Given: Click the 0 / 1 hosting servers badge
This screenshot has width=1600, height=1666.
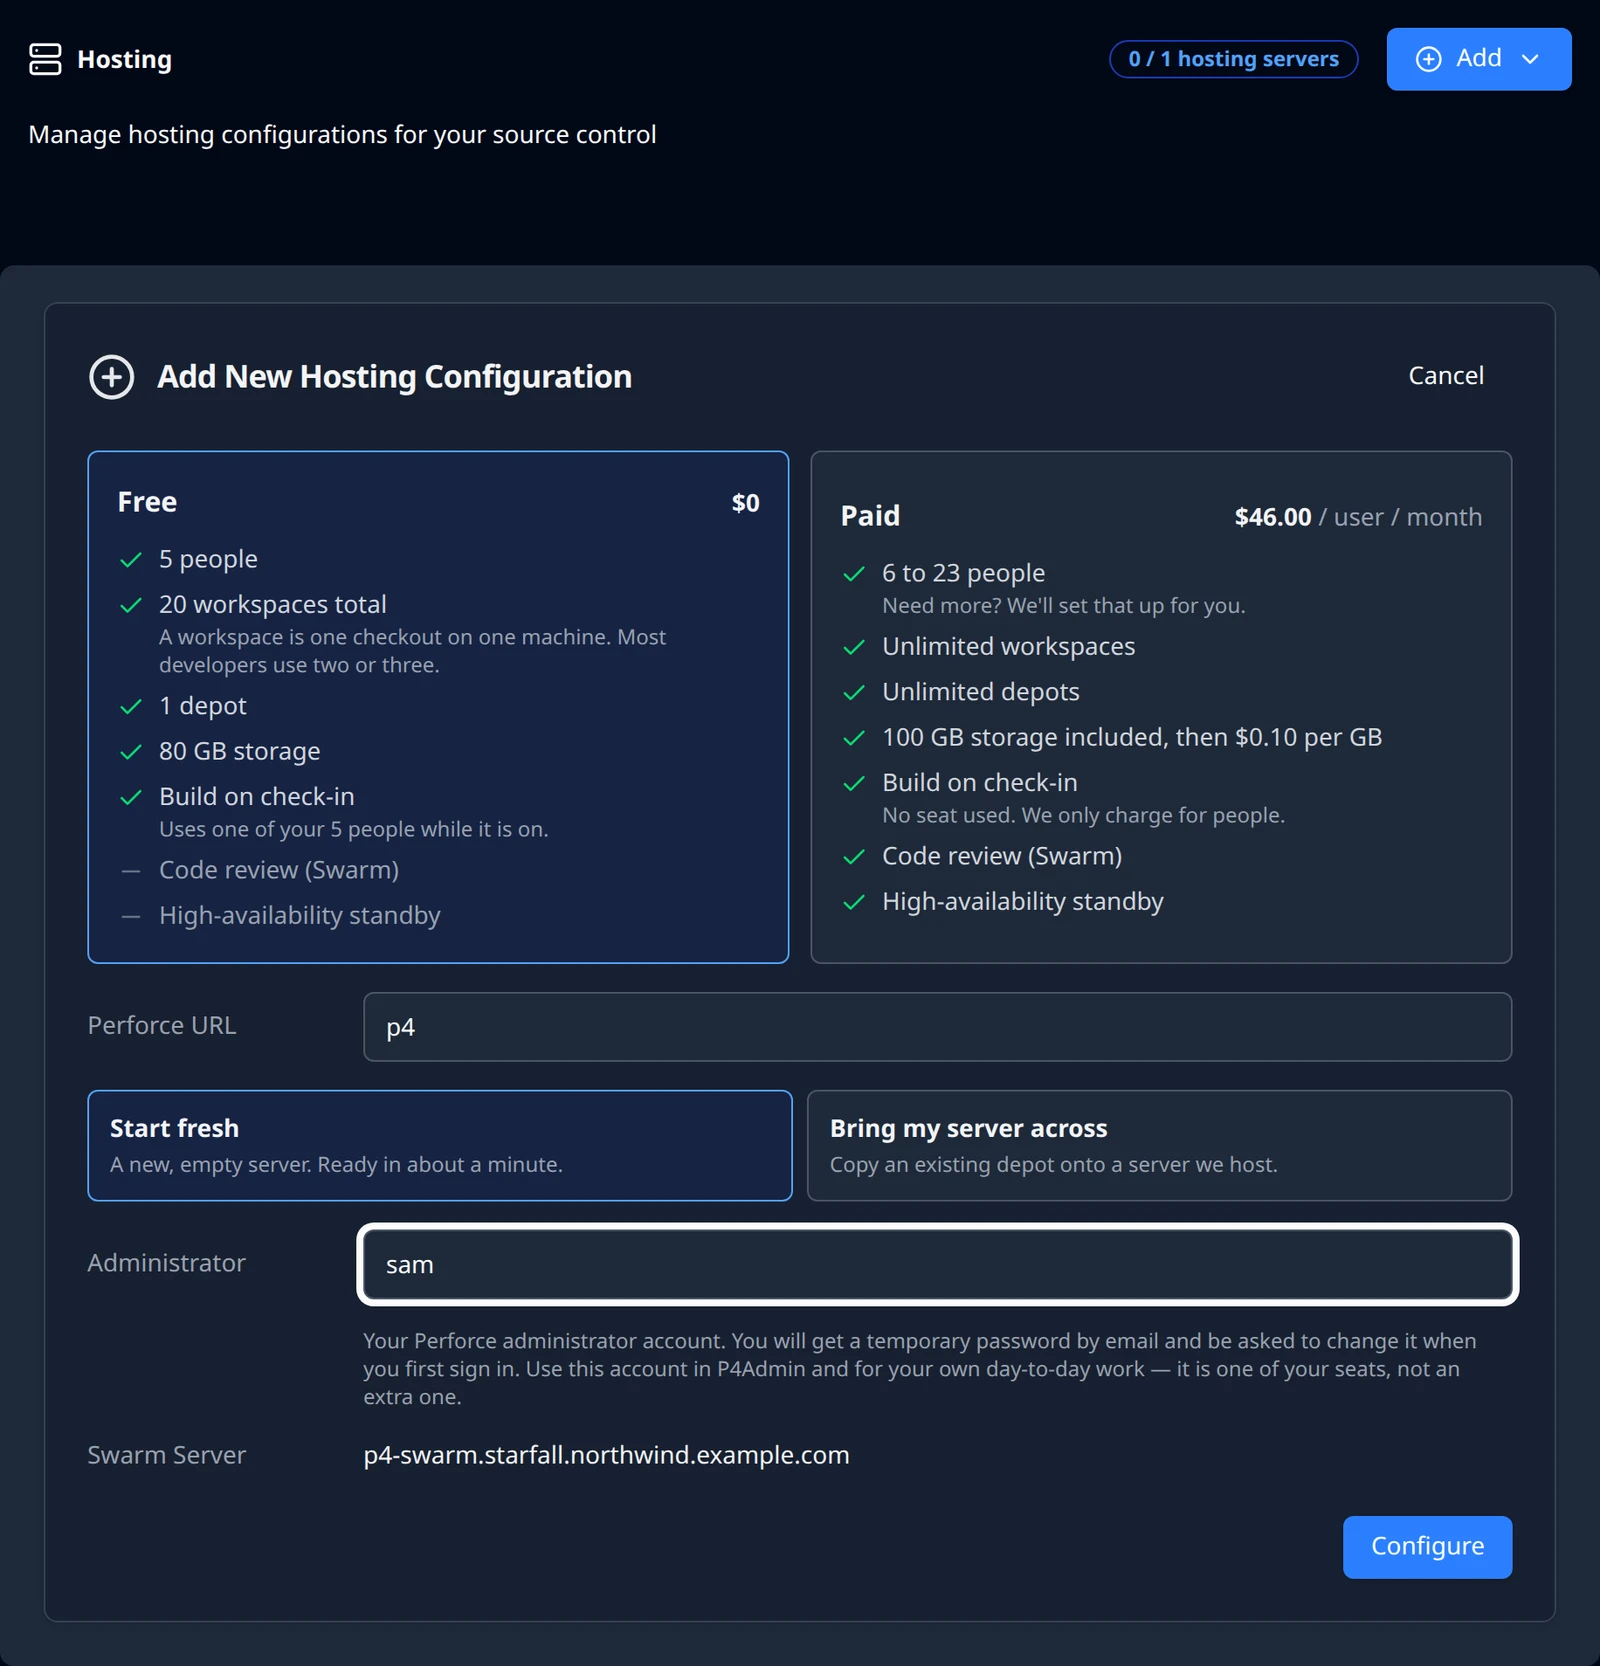Looking at the screenshot, I should (x=1233, y=59).
